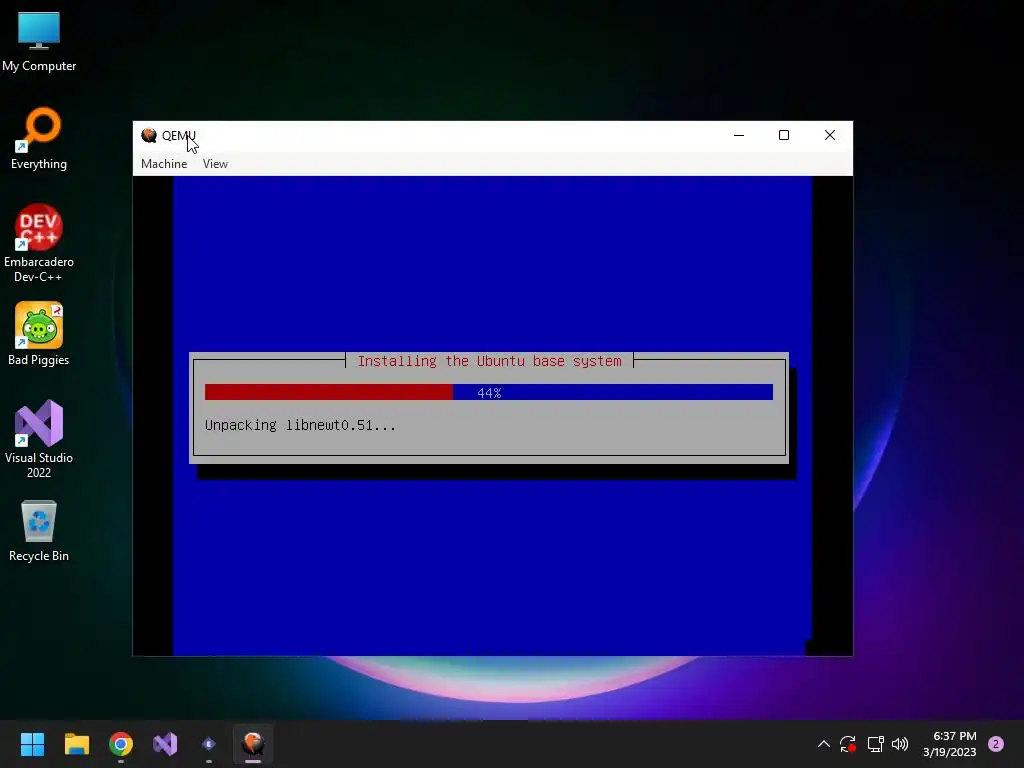Select the Visual Studio 2022 desktop shortcut
The width and height of the screenshot is (1024, 768).
[x=39, y=438]
